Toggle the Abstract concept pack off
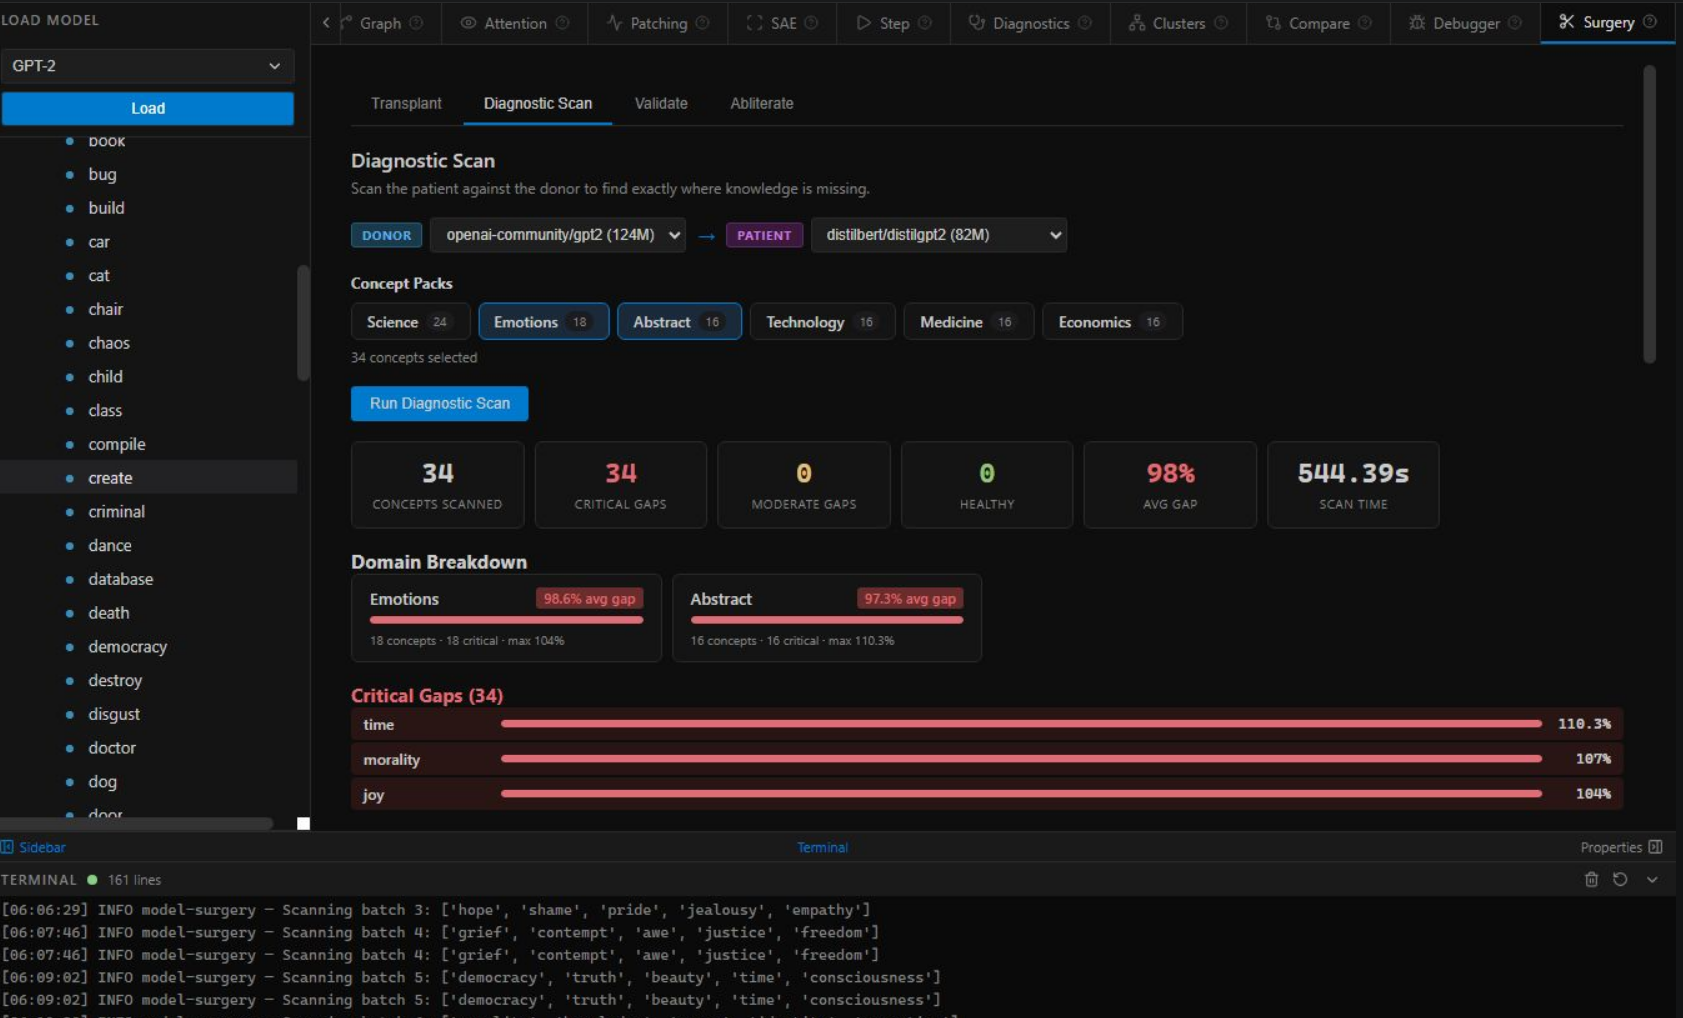1683x1018 pixels. (x=678, y=322)
